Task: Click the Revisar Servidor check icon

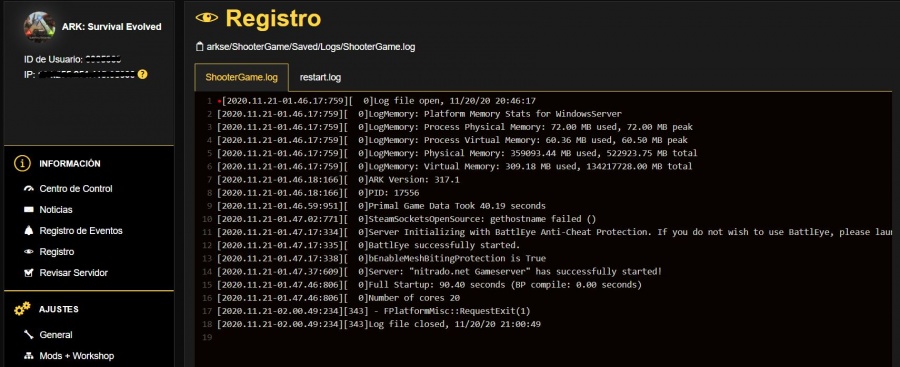Action: [x=29, y=273]
